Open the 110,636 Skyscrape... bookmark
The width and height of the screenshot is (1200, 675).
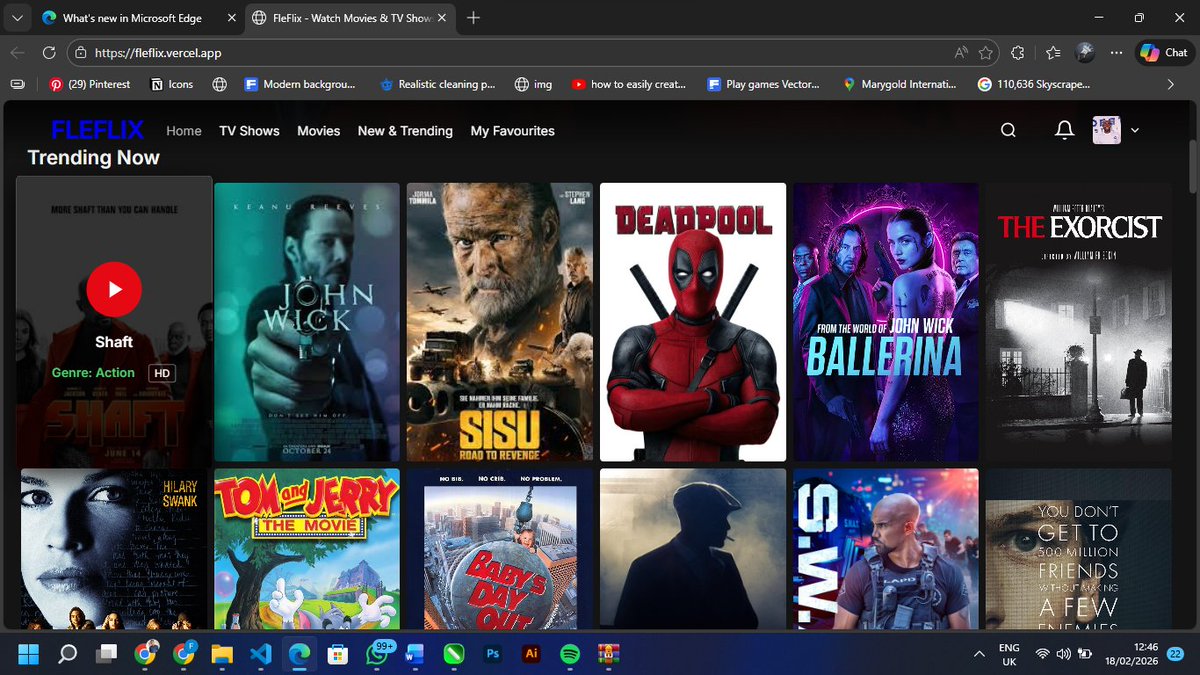[x=1034, y=85]
